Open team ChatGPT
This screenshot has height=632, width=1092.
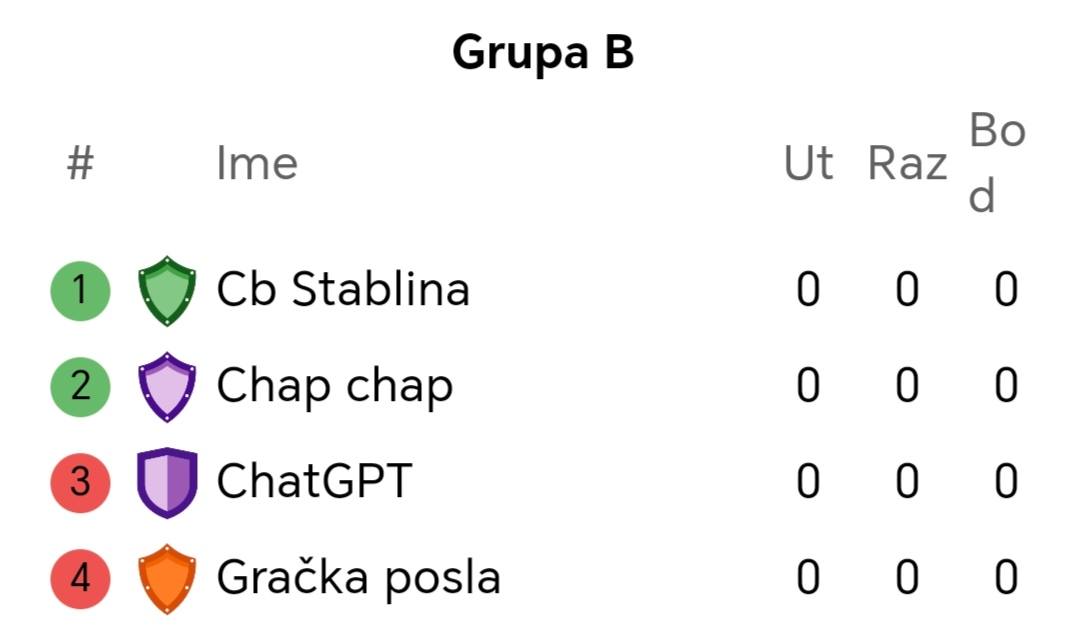click(x=314, y=481)
